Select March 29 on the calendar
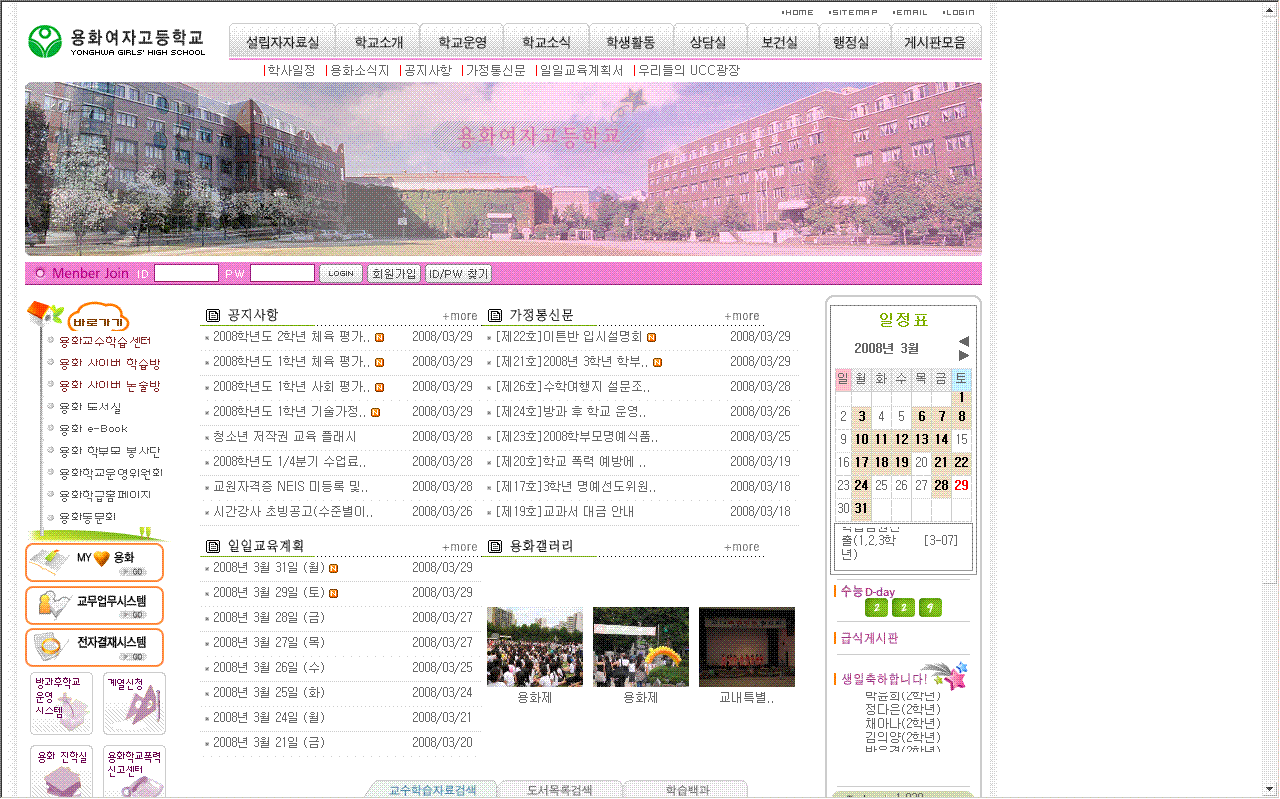This screenshot has height=799, width=1280. 961,485
